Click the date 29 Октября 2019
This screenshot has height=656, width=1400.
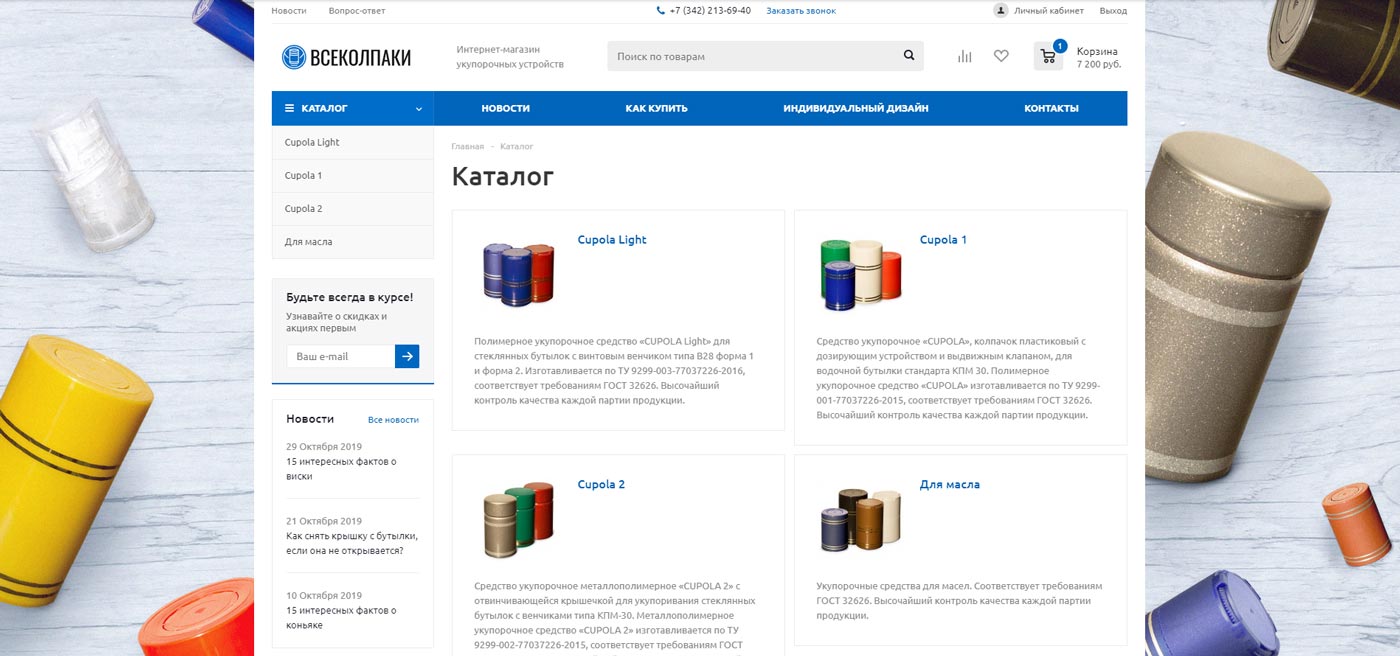click(x=324, y=447)
